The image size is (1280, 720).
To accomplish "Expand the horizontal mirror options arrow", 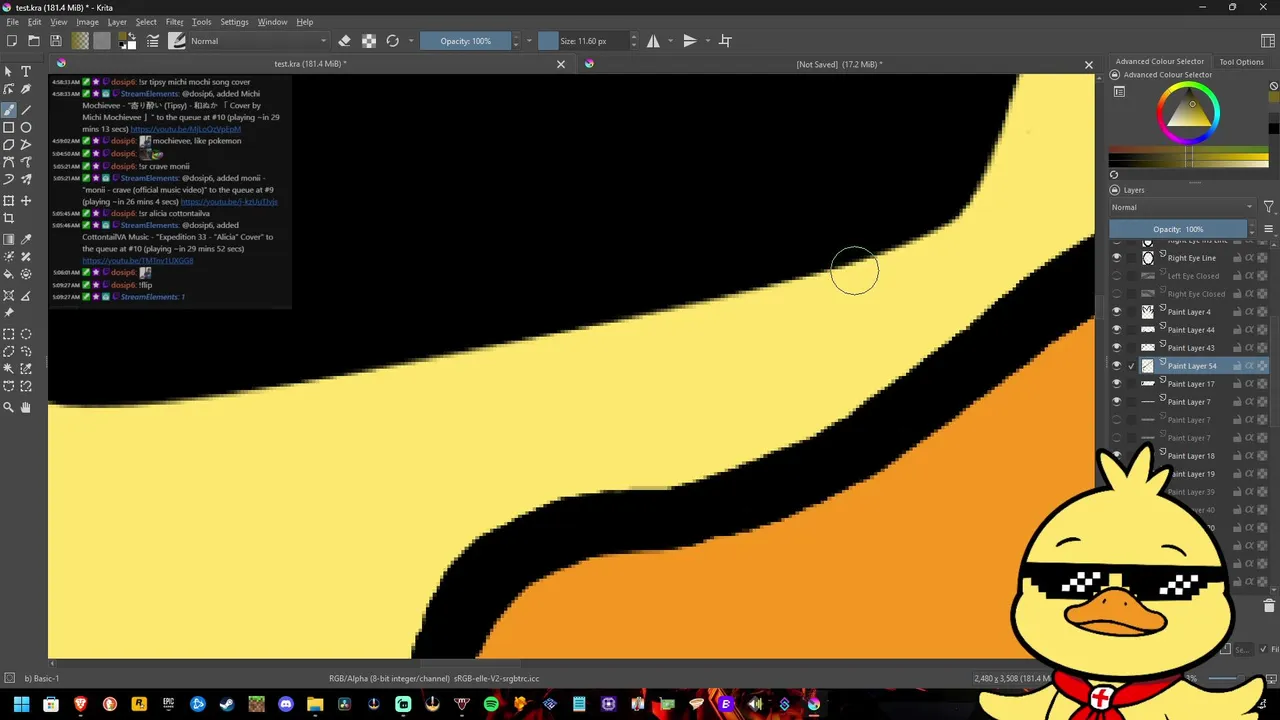I will 670,41.
